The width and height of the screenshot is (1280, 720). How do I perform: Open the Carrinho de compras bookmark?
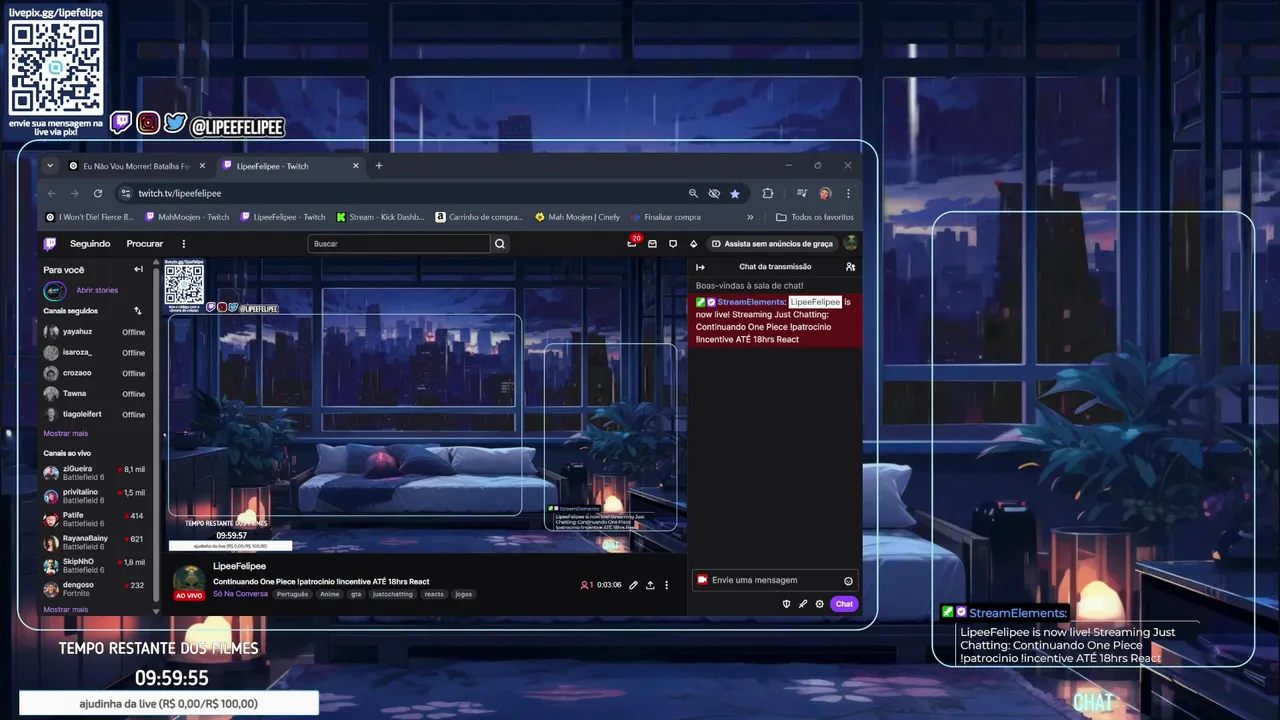(479, 217)
